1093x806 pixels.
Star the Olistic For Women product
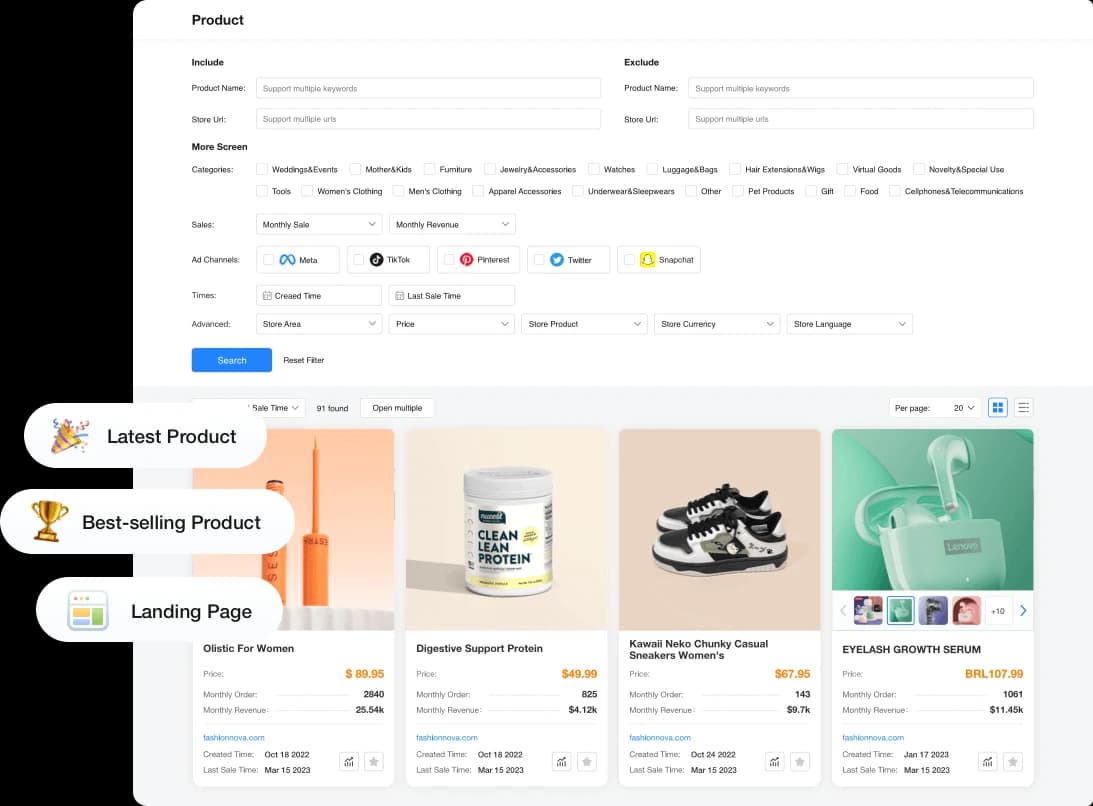click(x=374, y=762)
